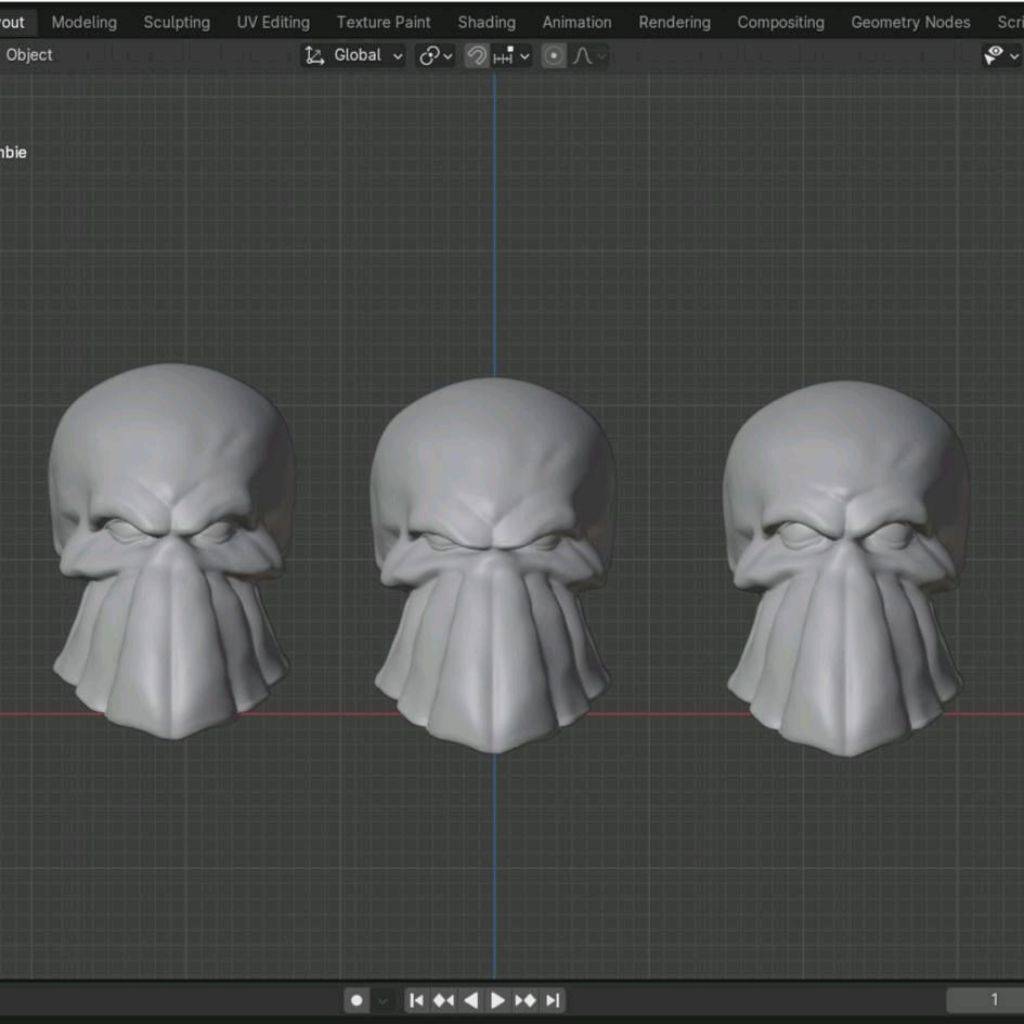The height and width of the screenshot is (1024, 1024).
Task: Jump to the start frame
Action: tap(417, 1000)
